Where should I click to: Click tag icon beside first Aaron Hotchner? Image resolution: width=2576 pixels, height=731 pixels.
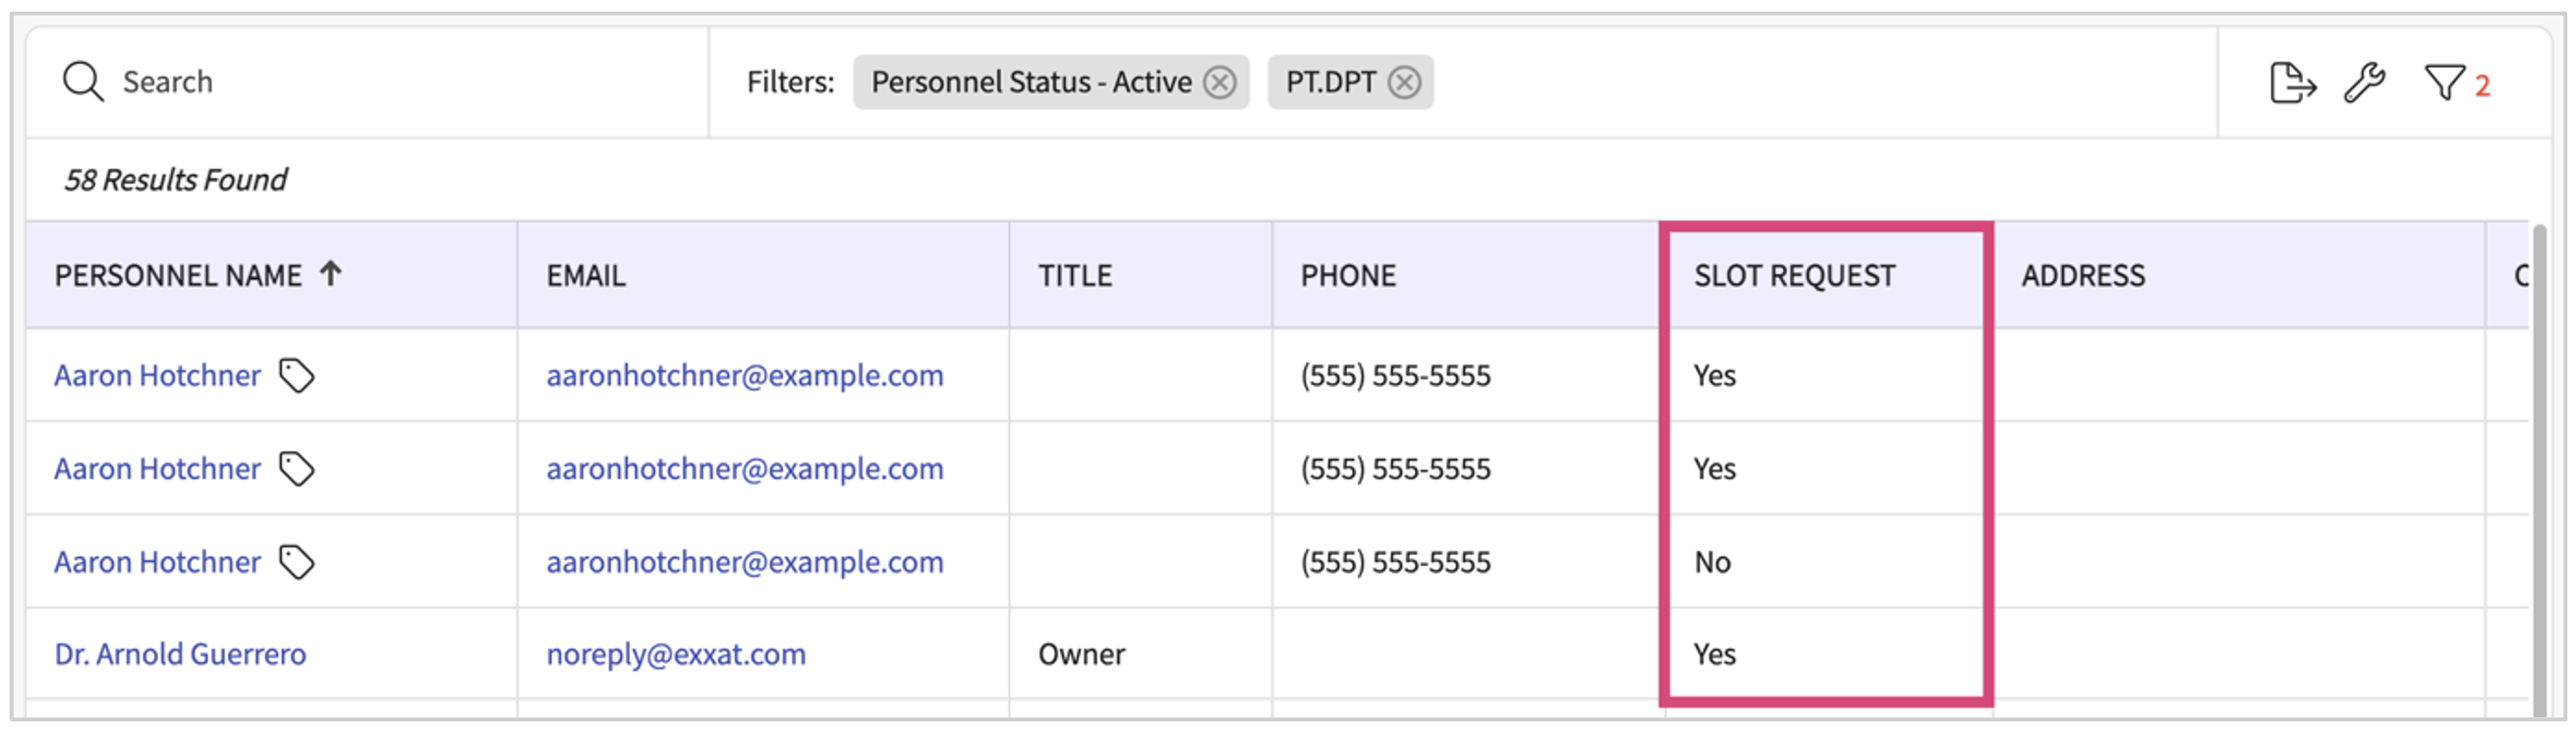[296, 376]
